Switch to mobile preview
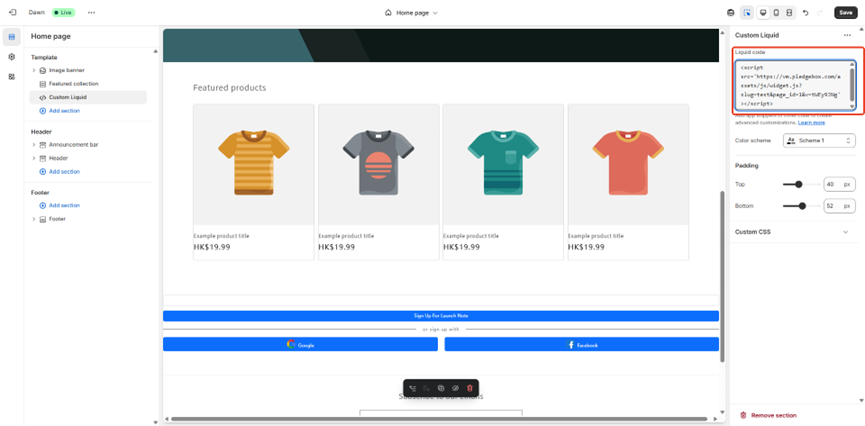This screenshot has width=865, height=426. pos(776,13)
